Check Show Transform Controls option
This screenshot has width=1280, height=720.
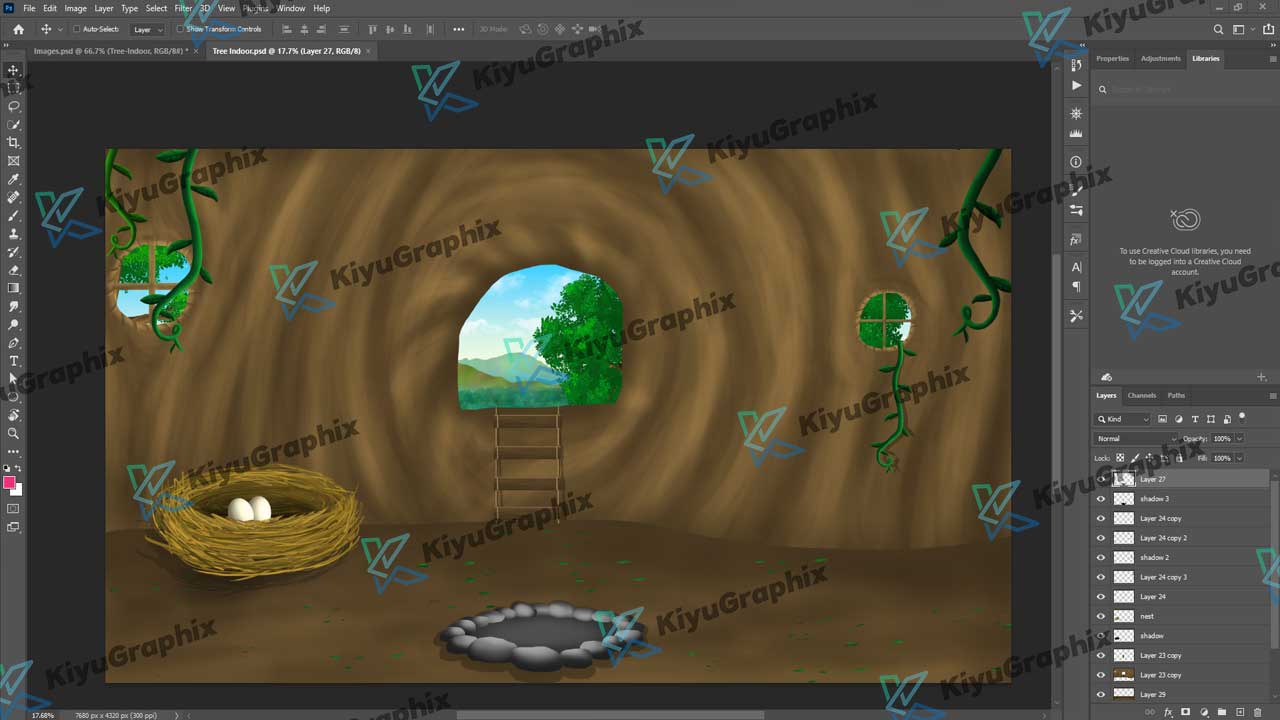coord(180,29)
